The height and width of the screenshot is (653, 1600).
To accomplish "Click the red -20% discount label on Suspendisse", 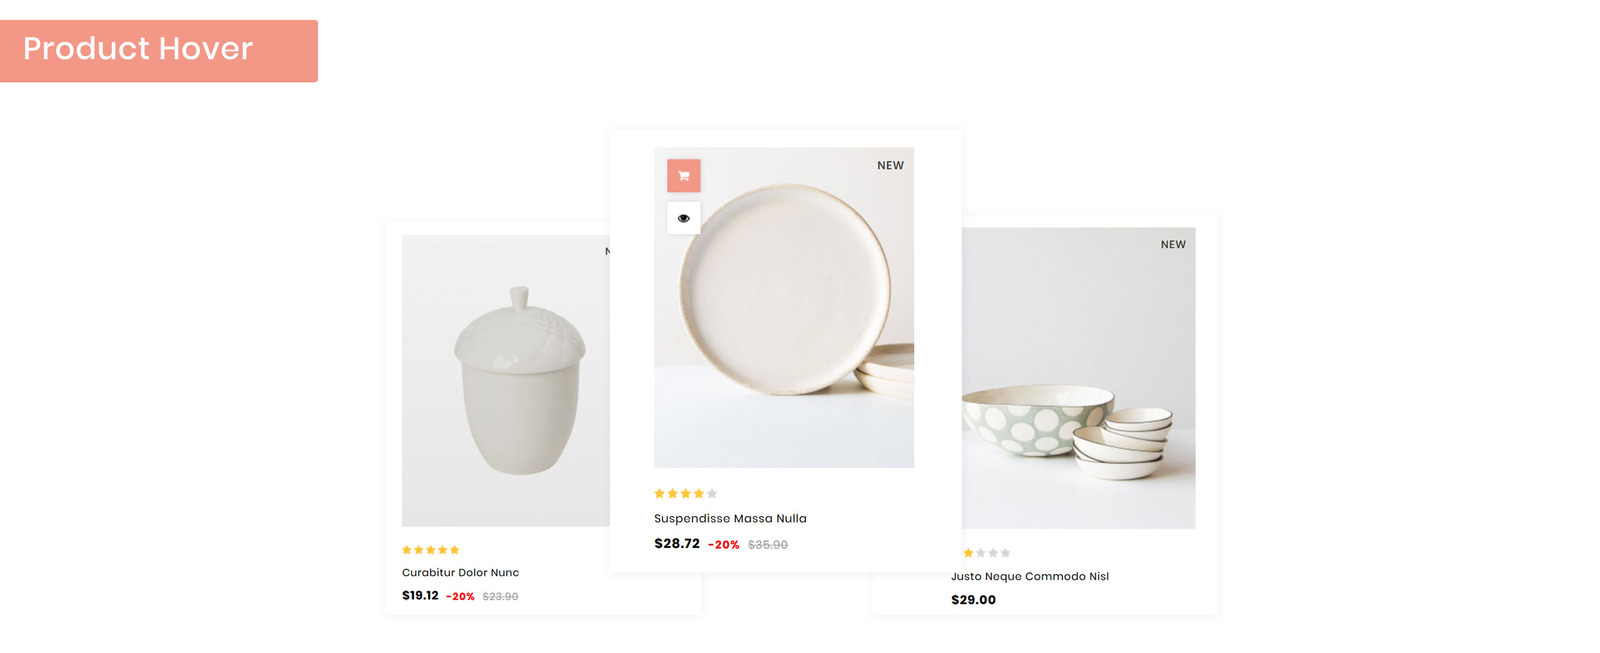I will (722, 544).
